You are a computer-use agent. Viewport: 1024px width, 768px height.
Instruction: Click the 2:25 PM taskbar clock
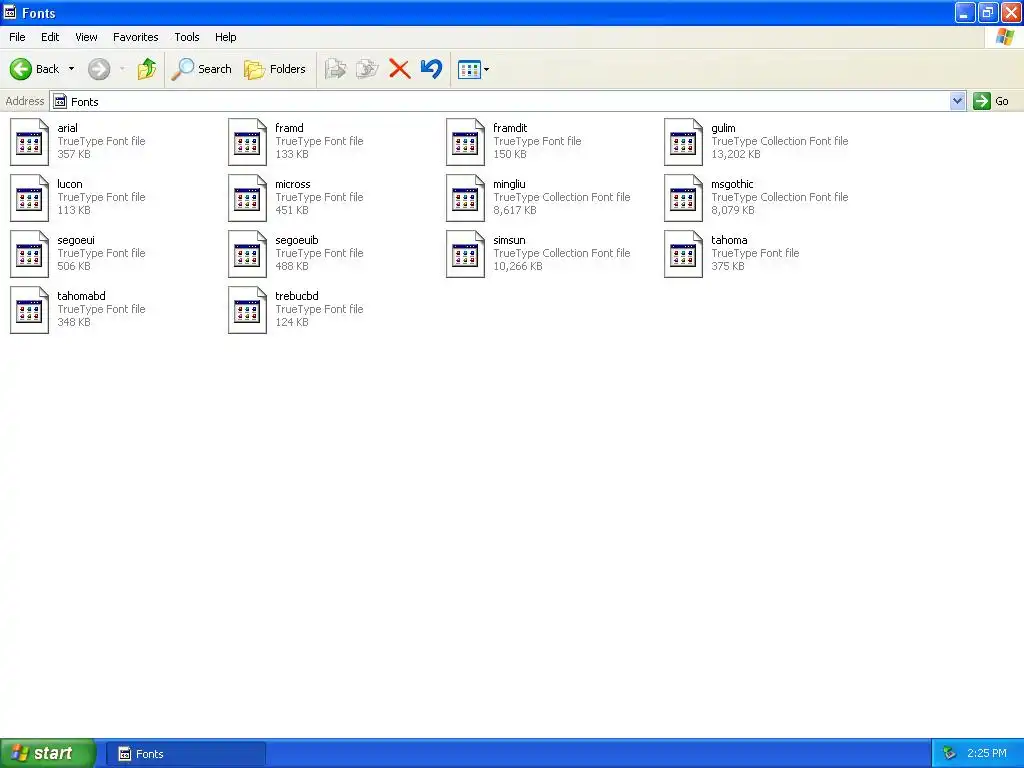pos(987,753)
